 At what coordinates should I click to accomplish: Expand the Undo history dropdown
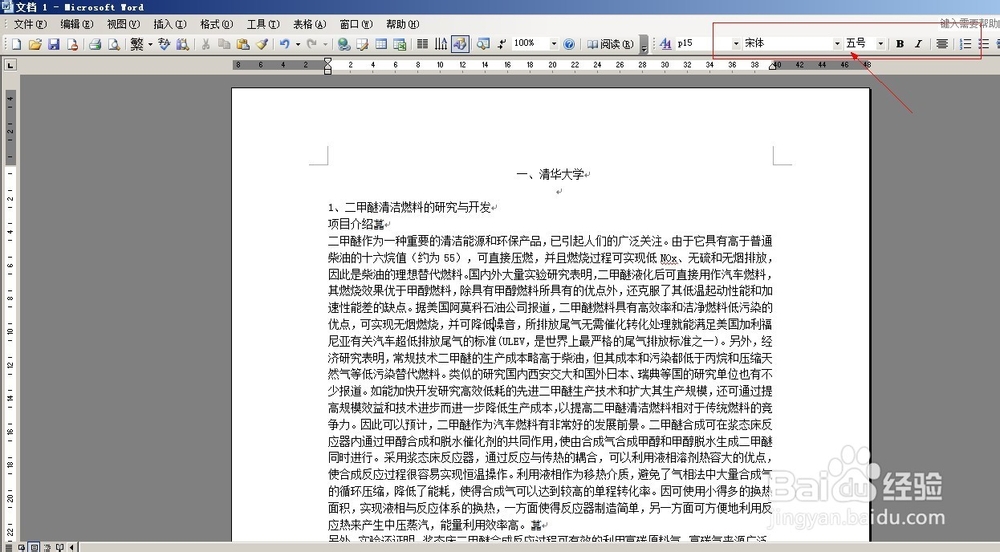click(297, 44)
